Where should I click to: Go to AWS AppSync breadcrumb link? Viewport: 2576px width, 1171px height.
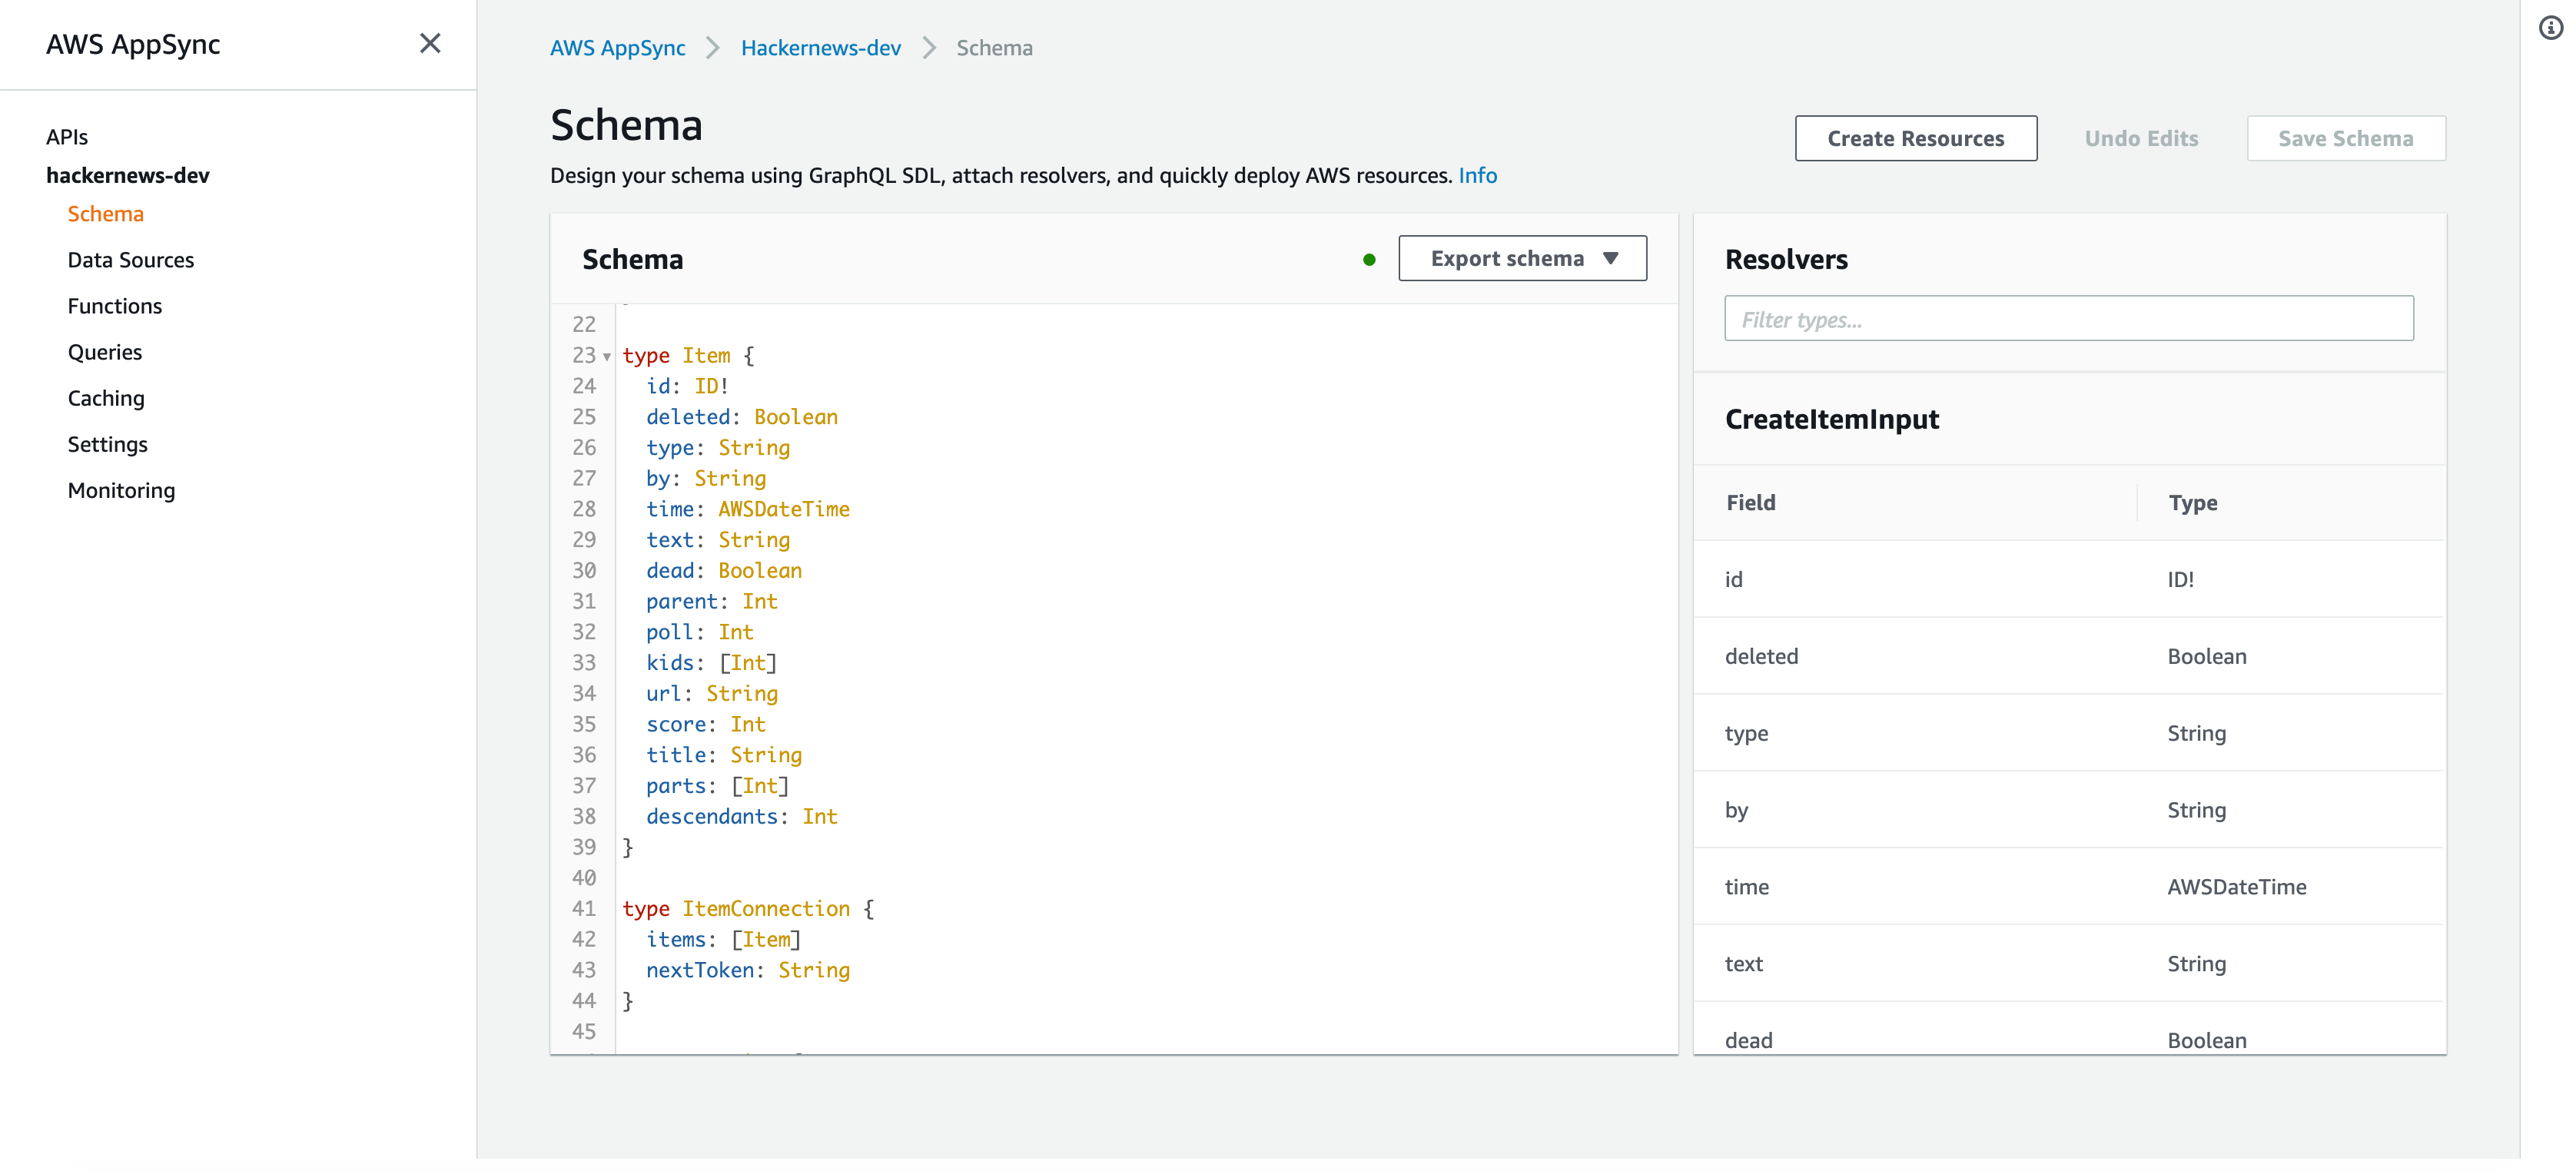(x=617, y=48)
